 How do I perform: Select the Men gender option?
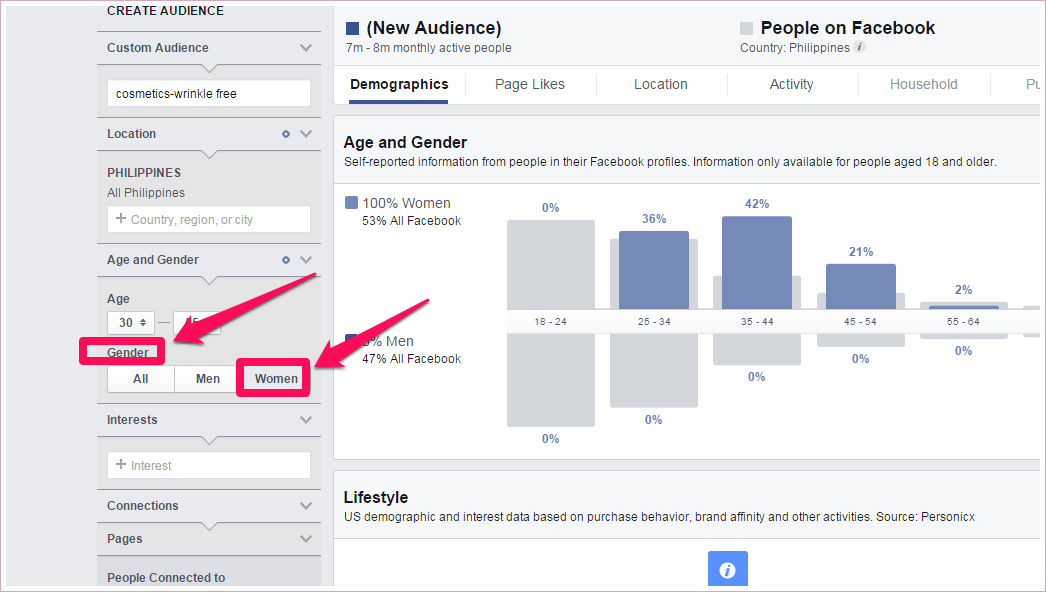point(208,379)
